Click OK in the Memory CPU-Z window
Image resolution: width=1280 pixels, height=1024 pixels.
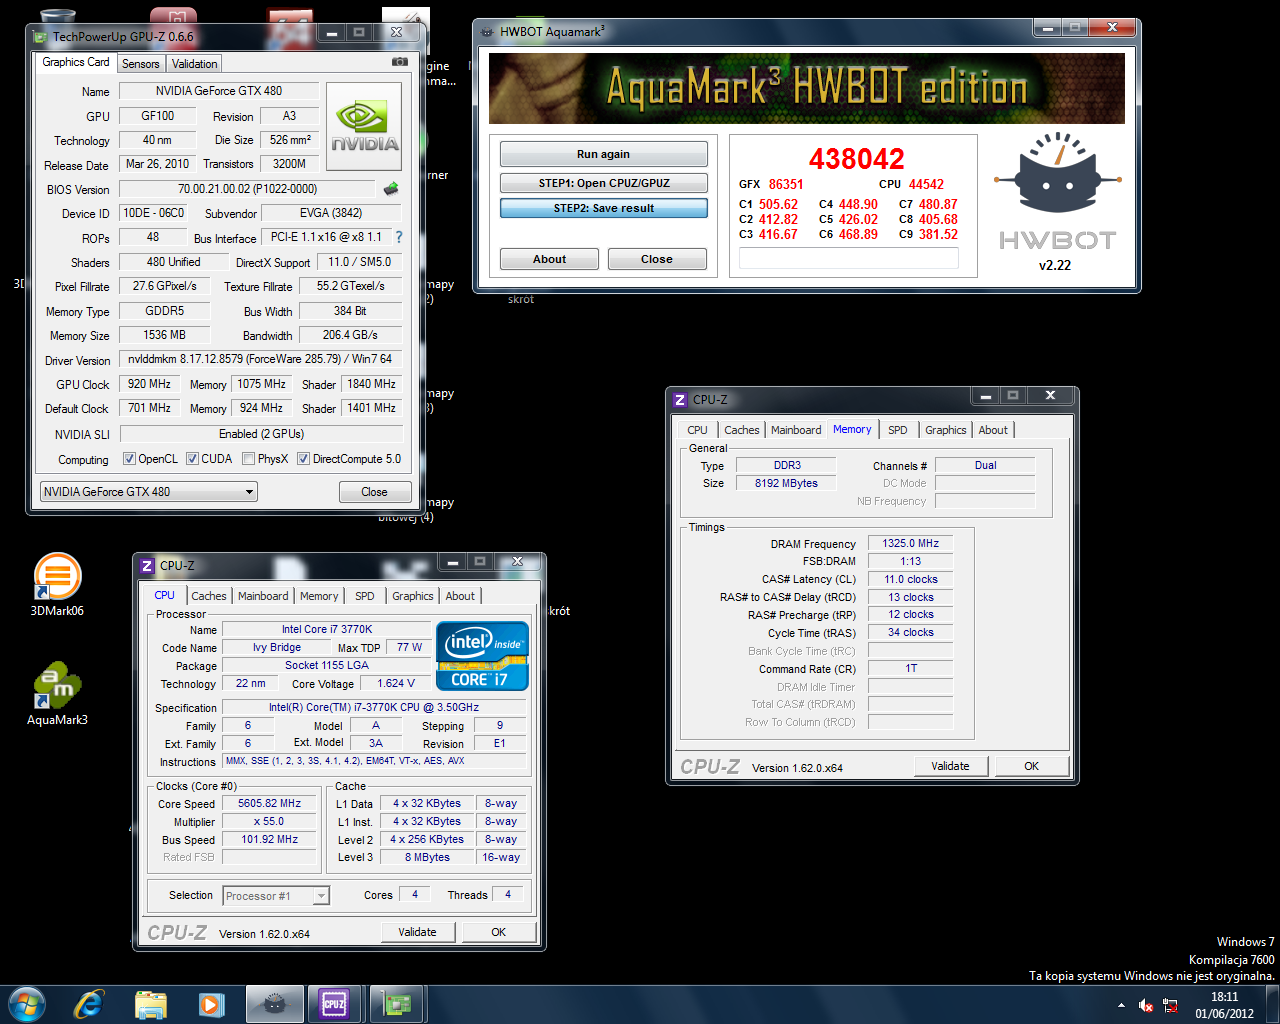pyautogui.click(x=1032, y=766)
